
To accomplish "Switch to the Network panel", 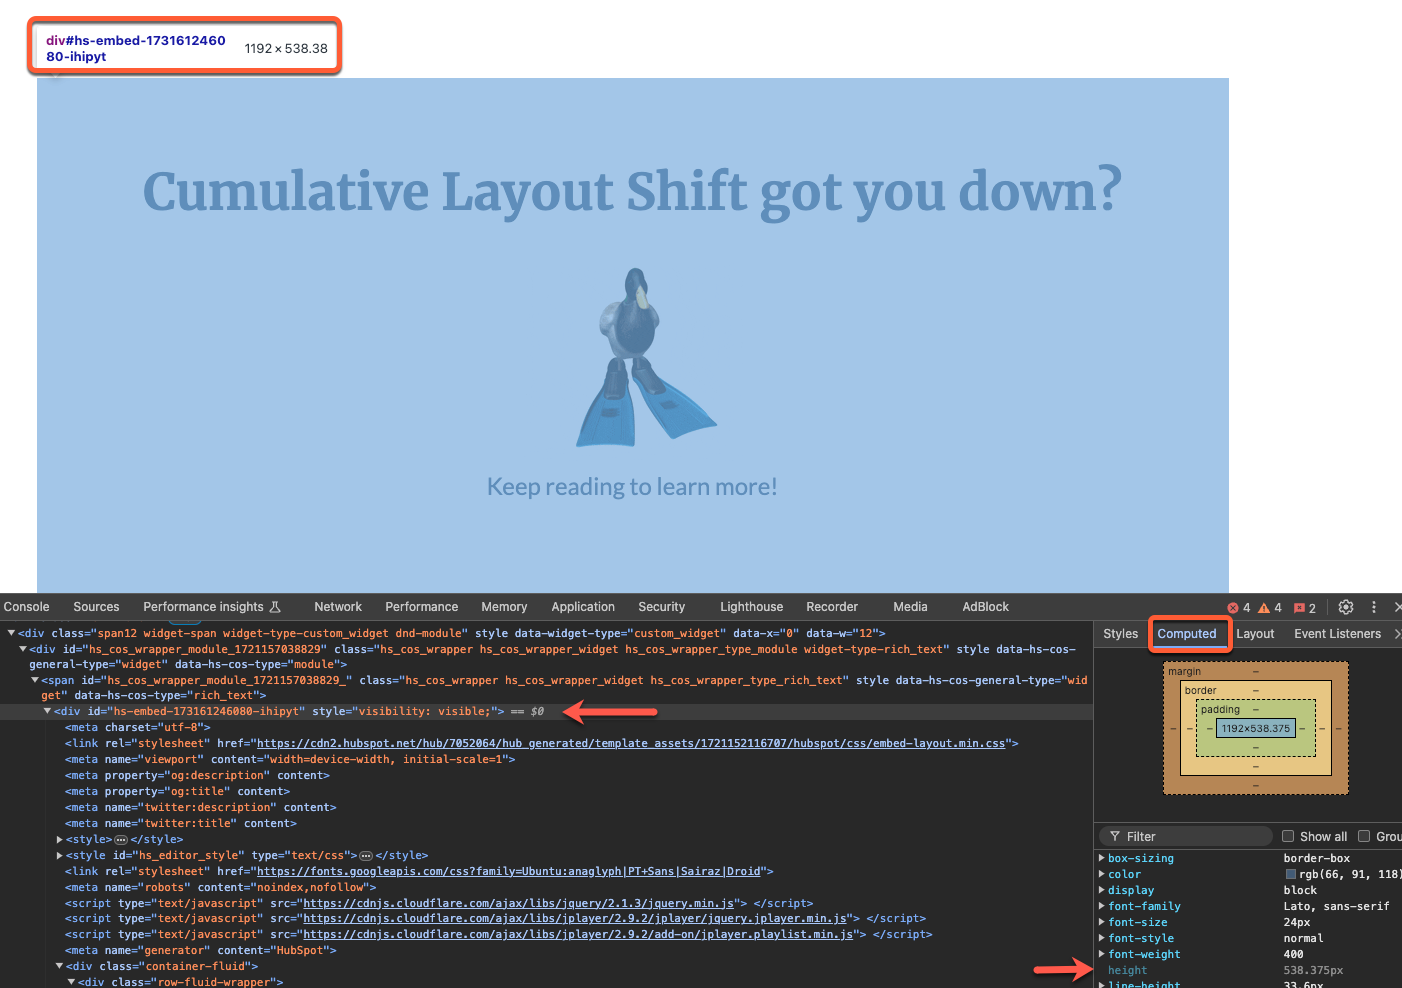I will [x=337, y=606].
